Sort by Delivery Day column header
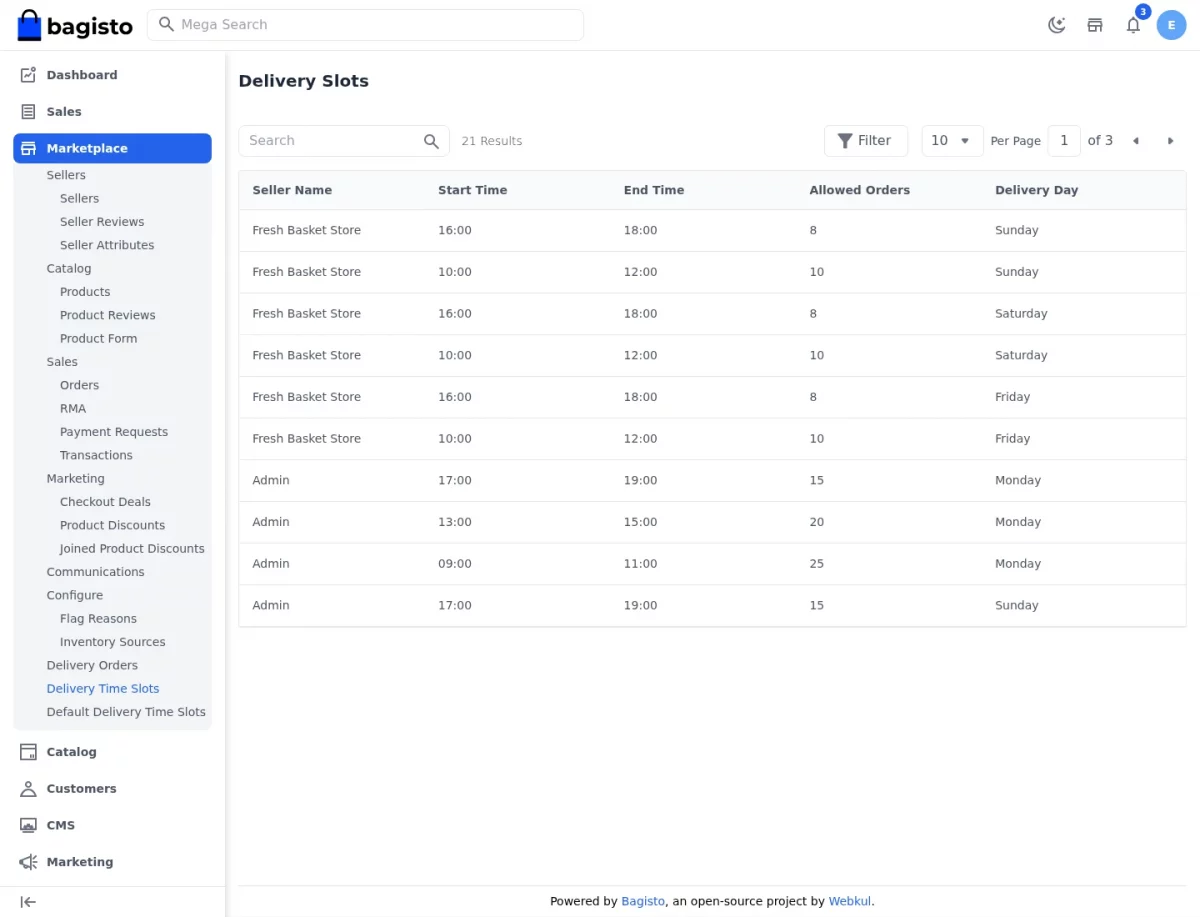1200x917 pixels. pyautogui.click(x=1036, y=190)
